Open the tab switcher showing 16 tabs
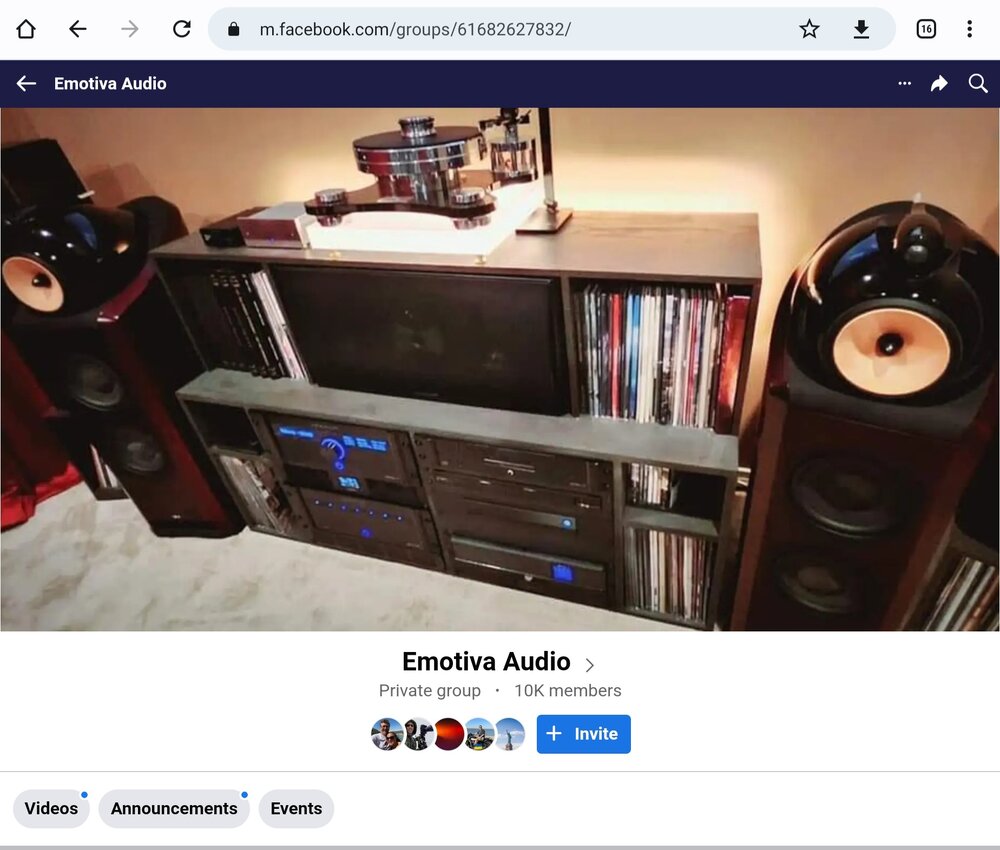The width and height of the screenshot is (1000, 850). [x=926, y=29]
